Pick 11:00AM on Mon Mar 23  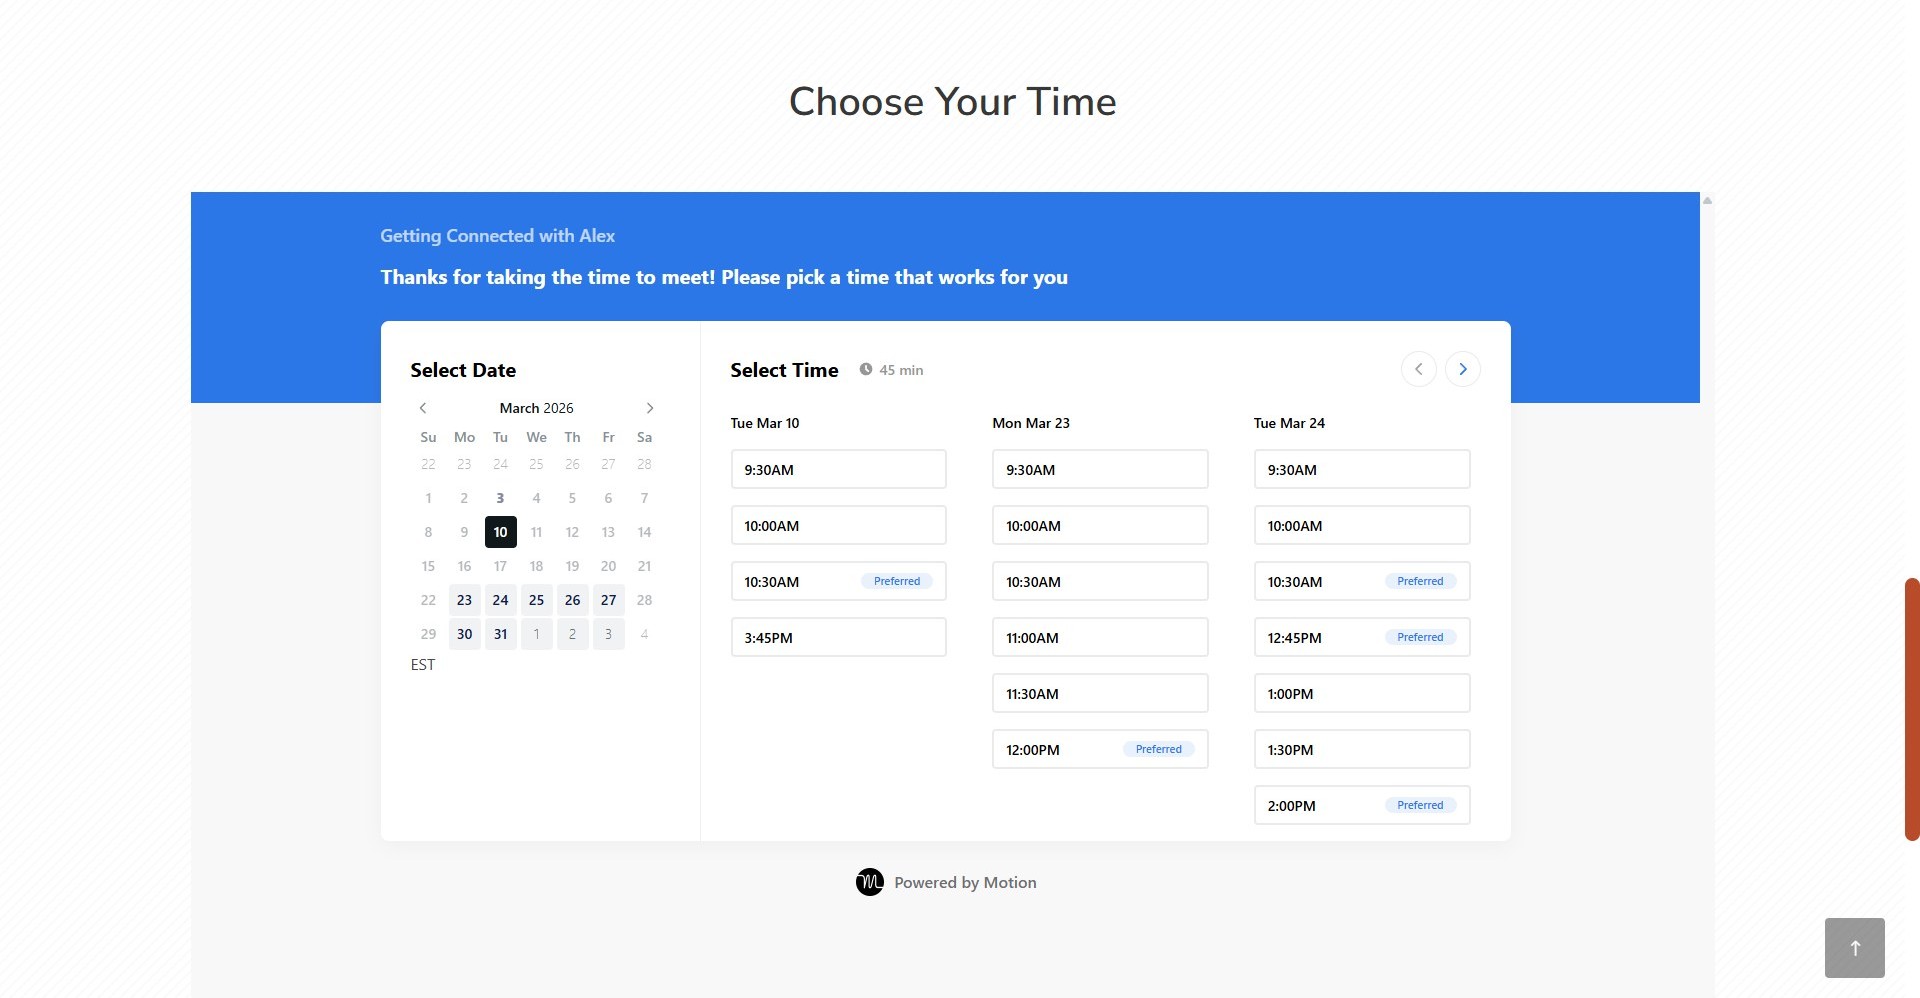1099,637
